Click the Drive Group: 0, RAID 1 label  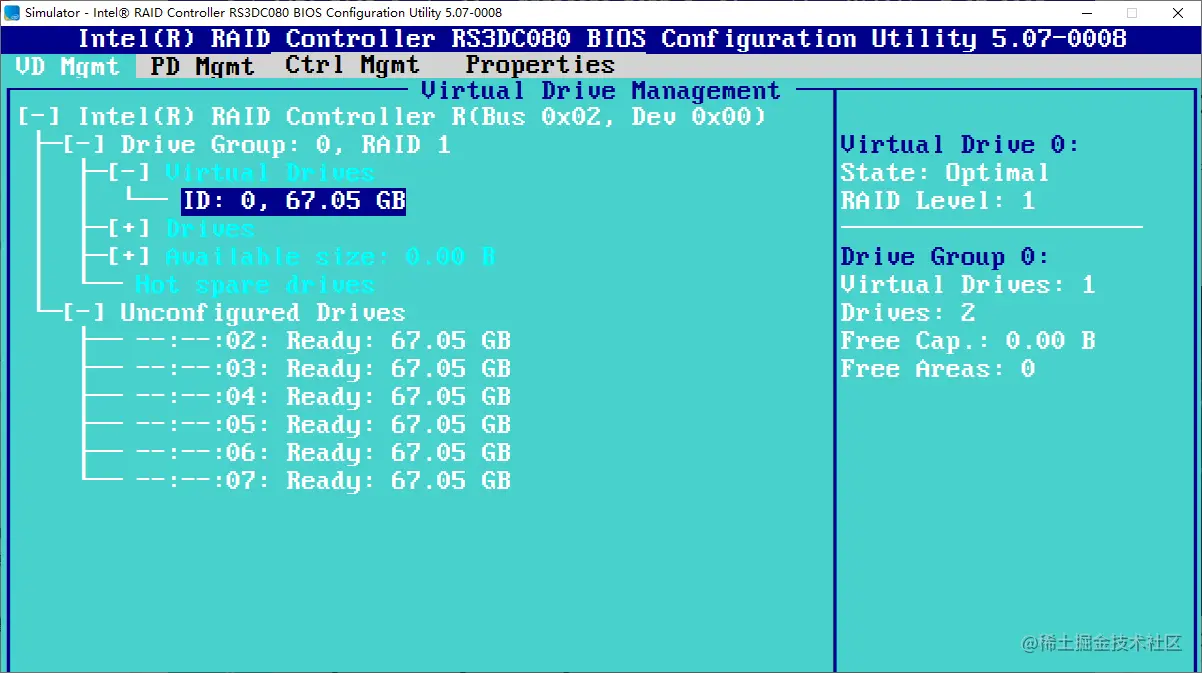point(286,146)
